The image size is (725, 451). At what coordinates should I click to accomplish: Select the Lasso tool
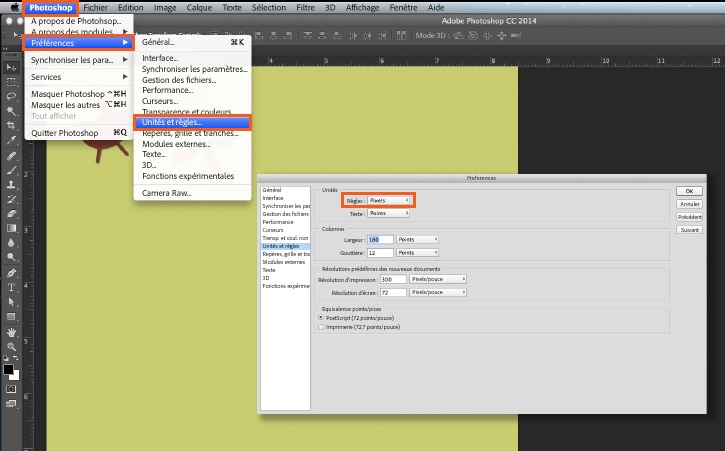pyautogui.click(x=11, y=96)
